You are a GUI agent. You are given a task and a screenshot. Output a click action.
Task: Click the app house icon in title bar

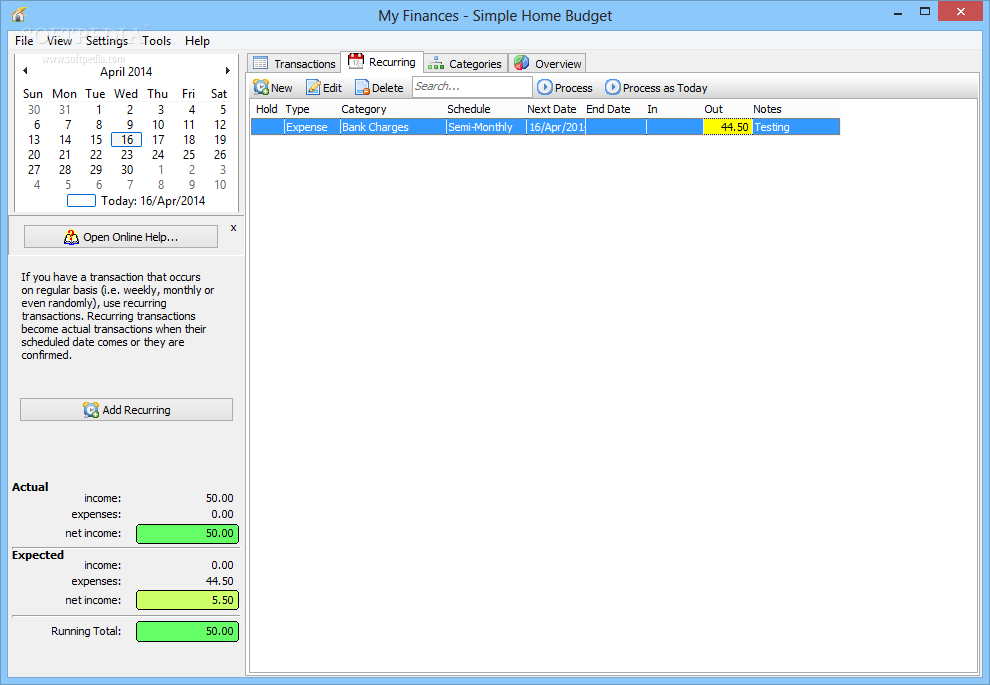pos(18,15)
